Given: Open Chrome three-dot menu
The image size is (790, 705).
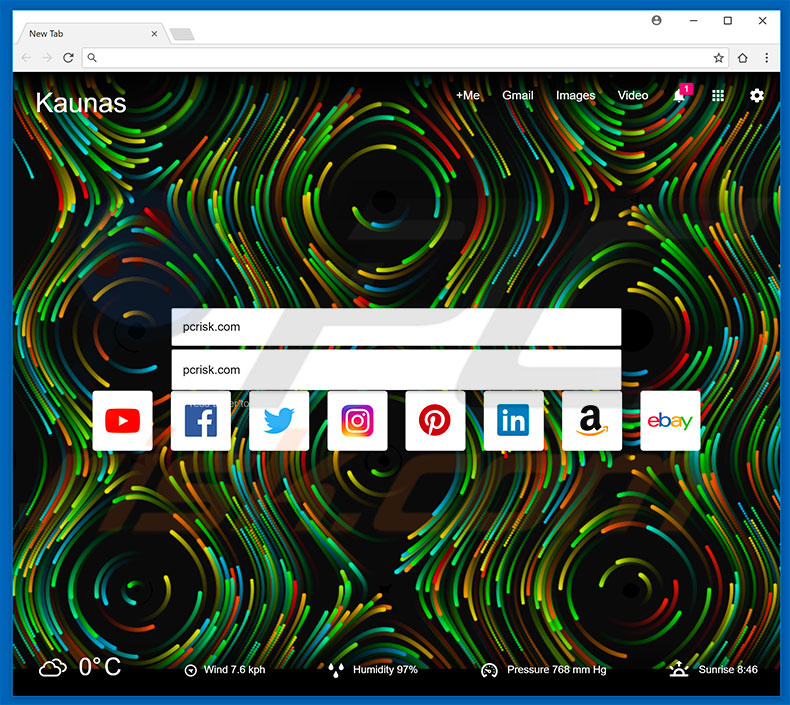Looking at the screenshot, I should coord(766,58).
